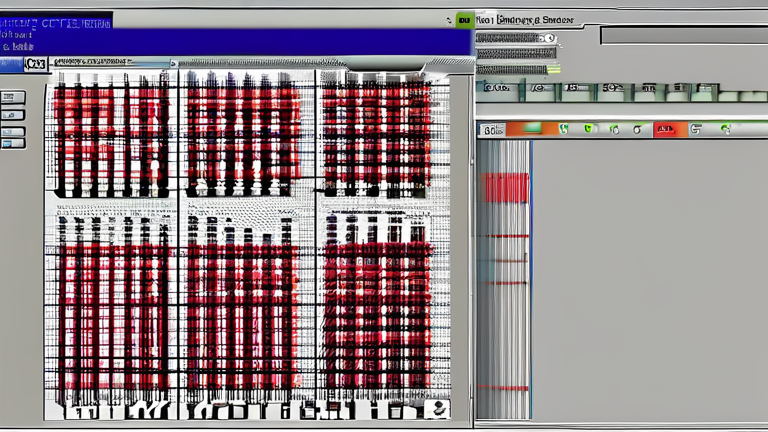Viewport: 768px width, 432px height.
Task: Click the white boxed label beside the blue button
Action: tap(35, 64)
